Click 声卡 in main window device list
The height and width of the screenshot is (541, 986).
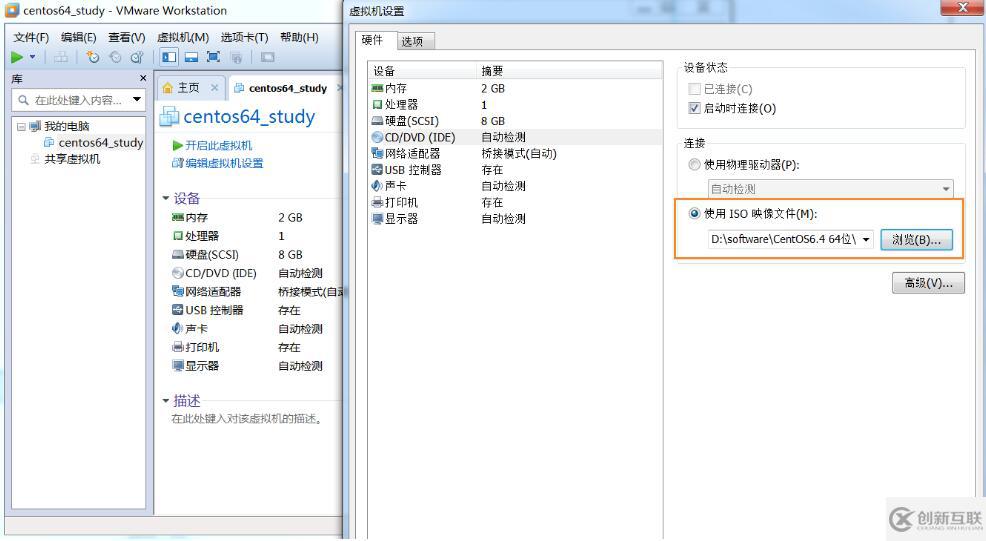(x=196, y=328)
